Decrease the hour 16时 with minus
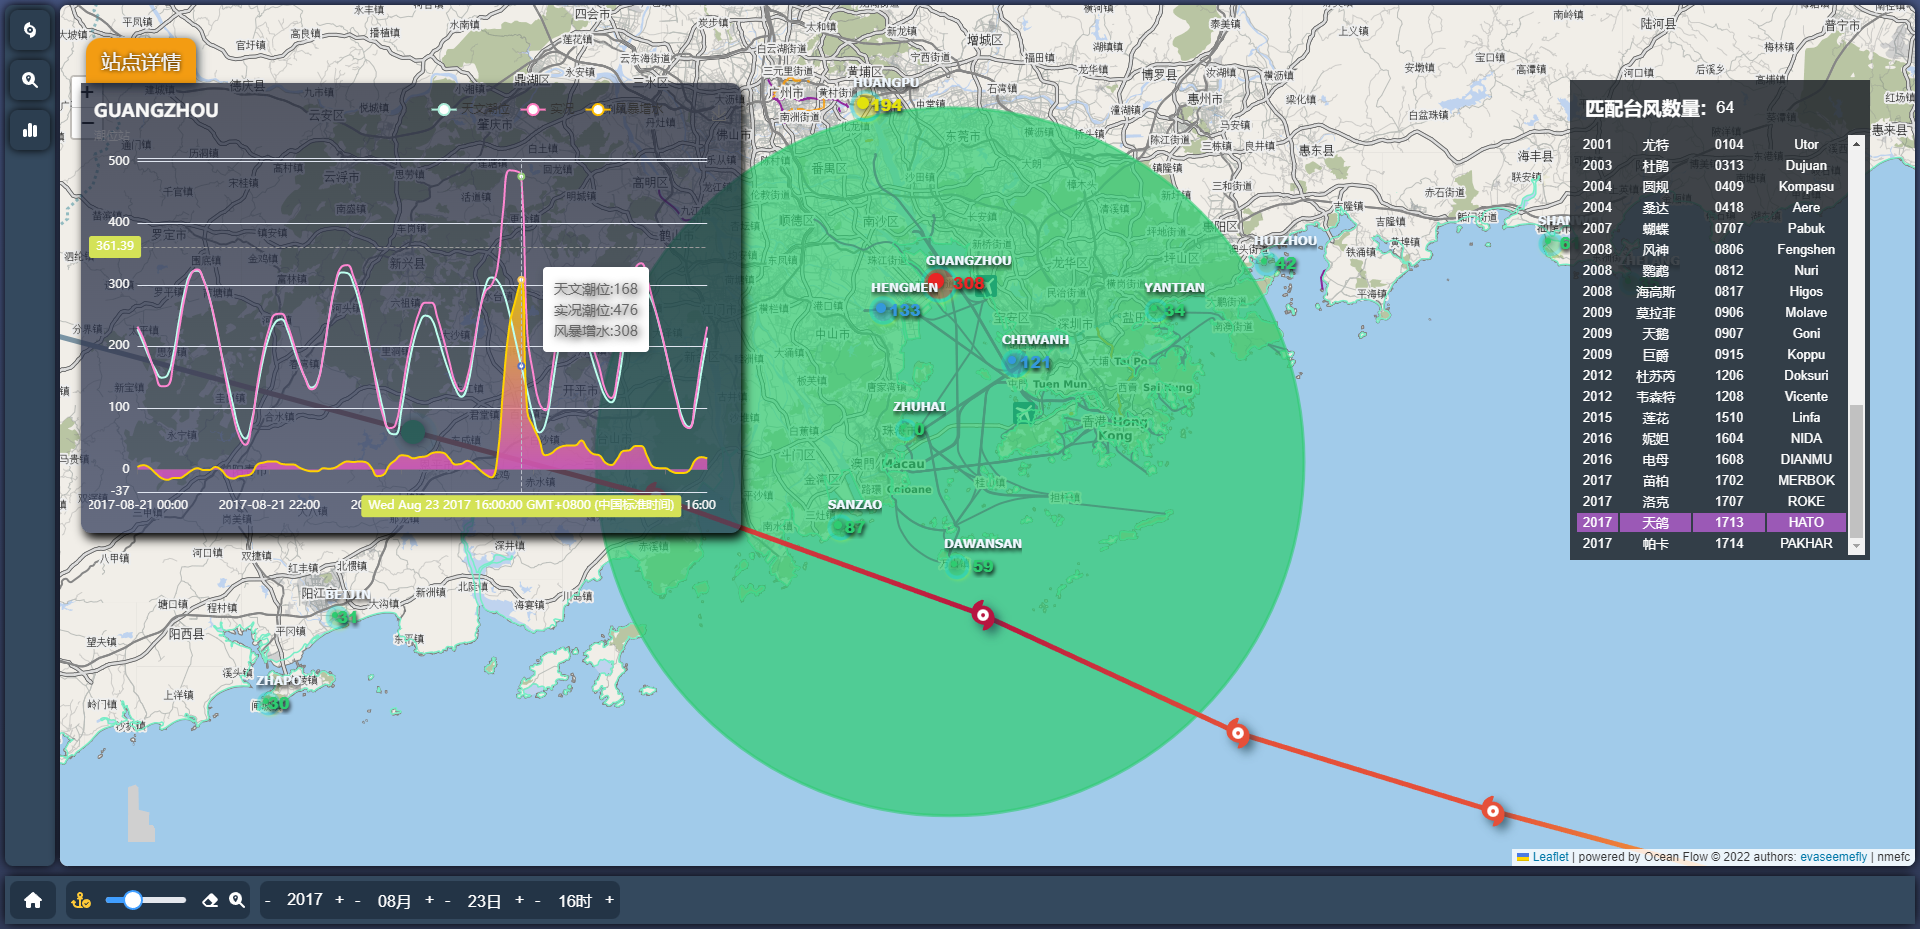Screen dimensions: 1920x929 tap(538, 900)
